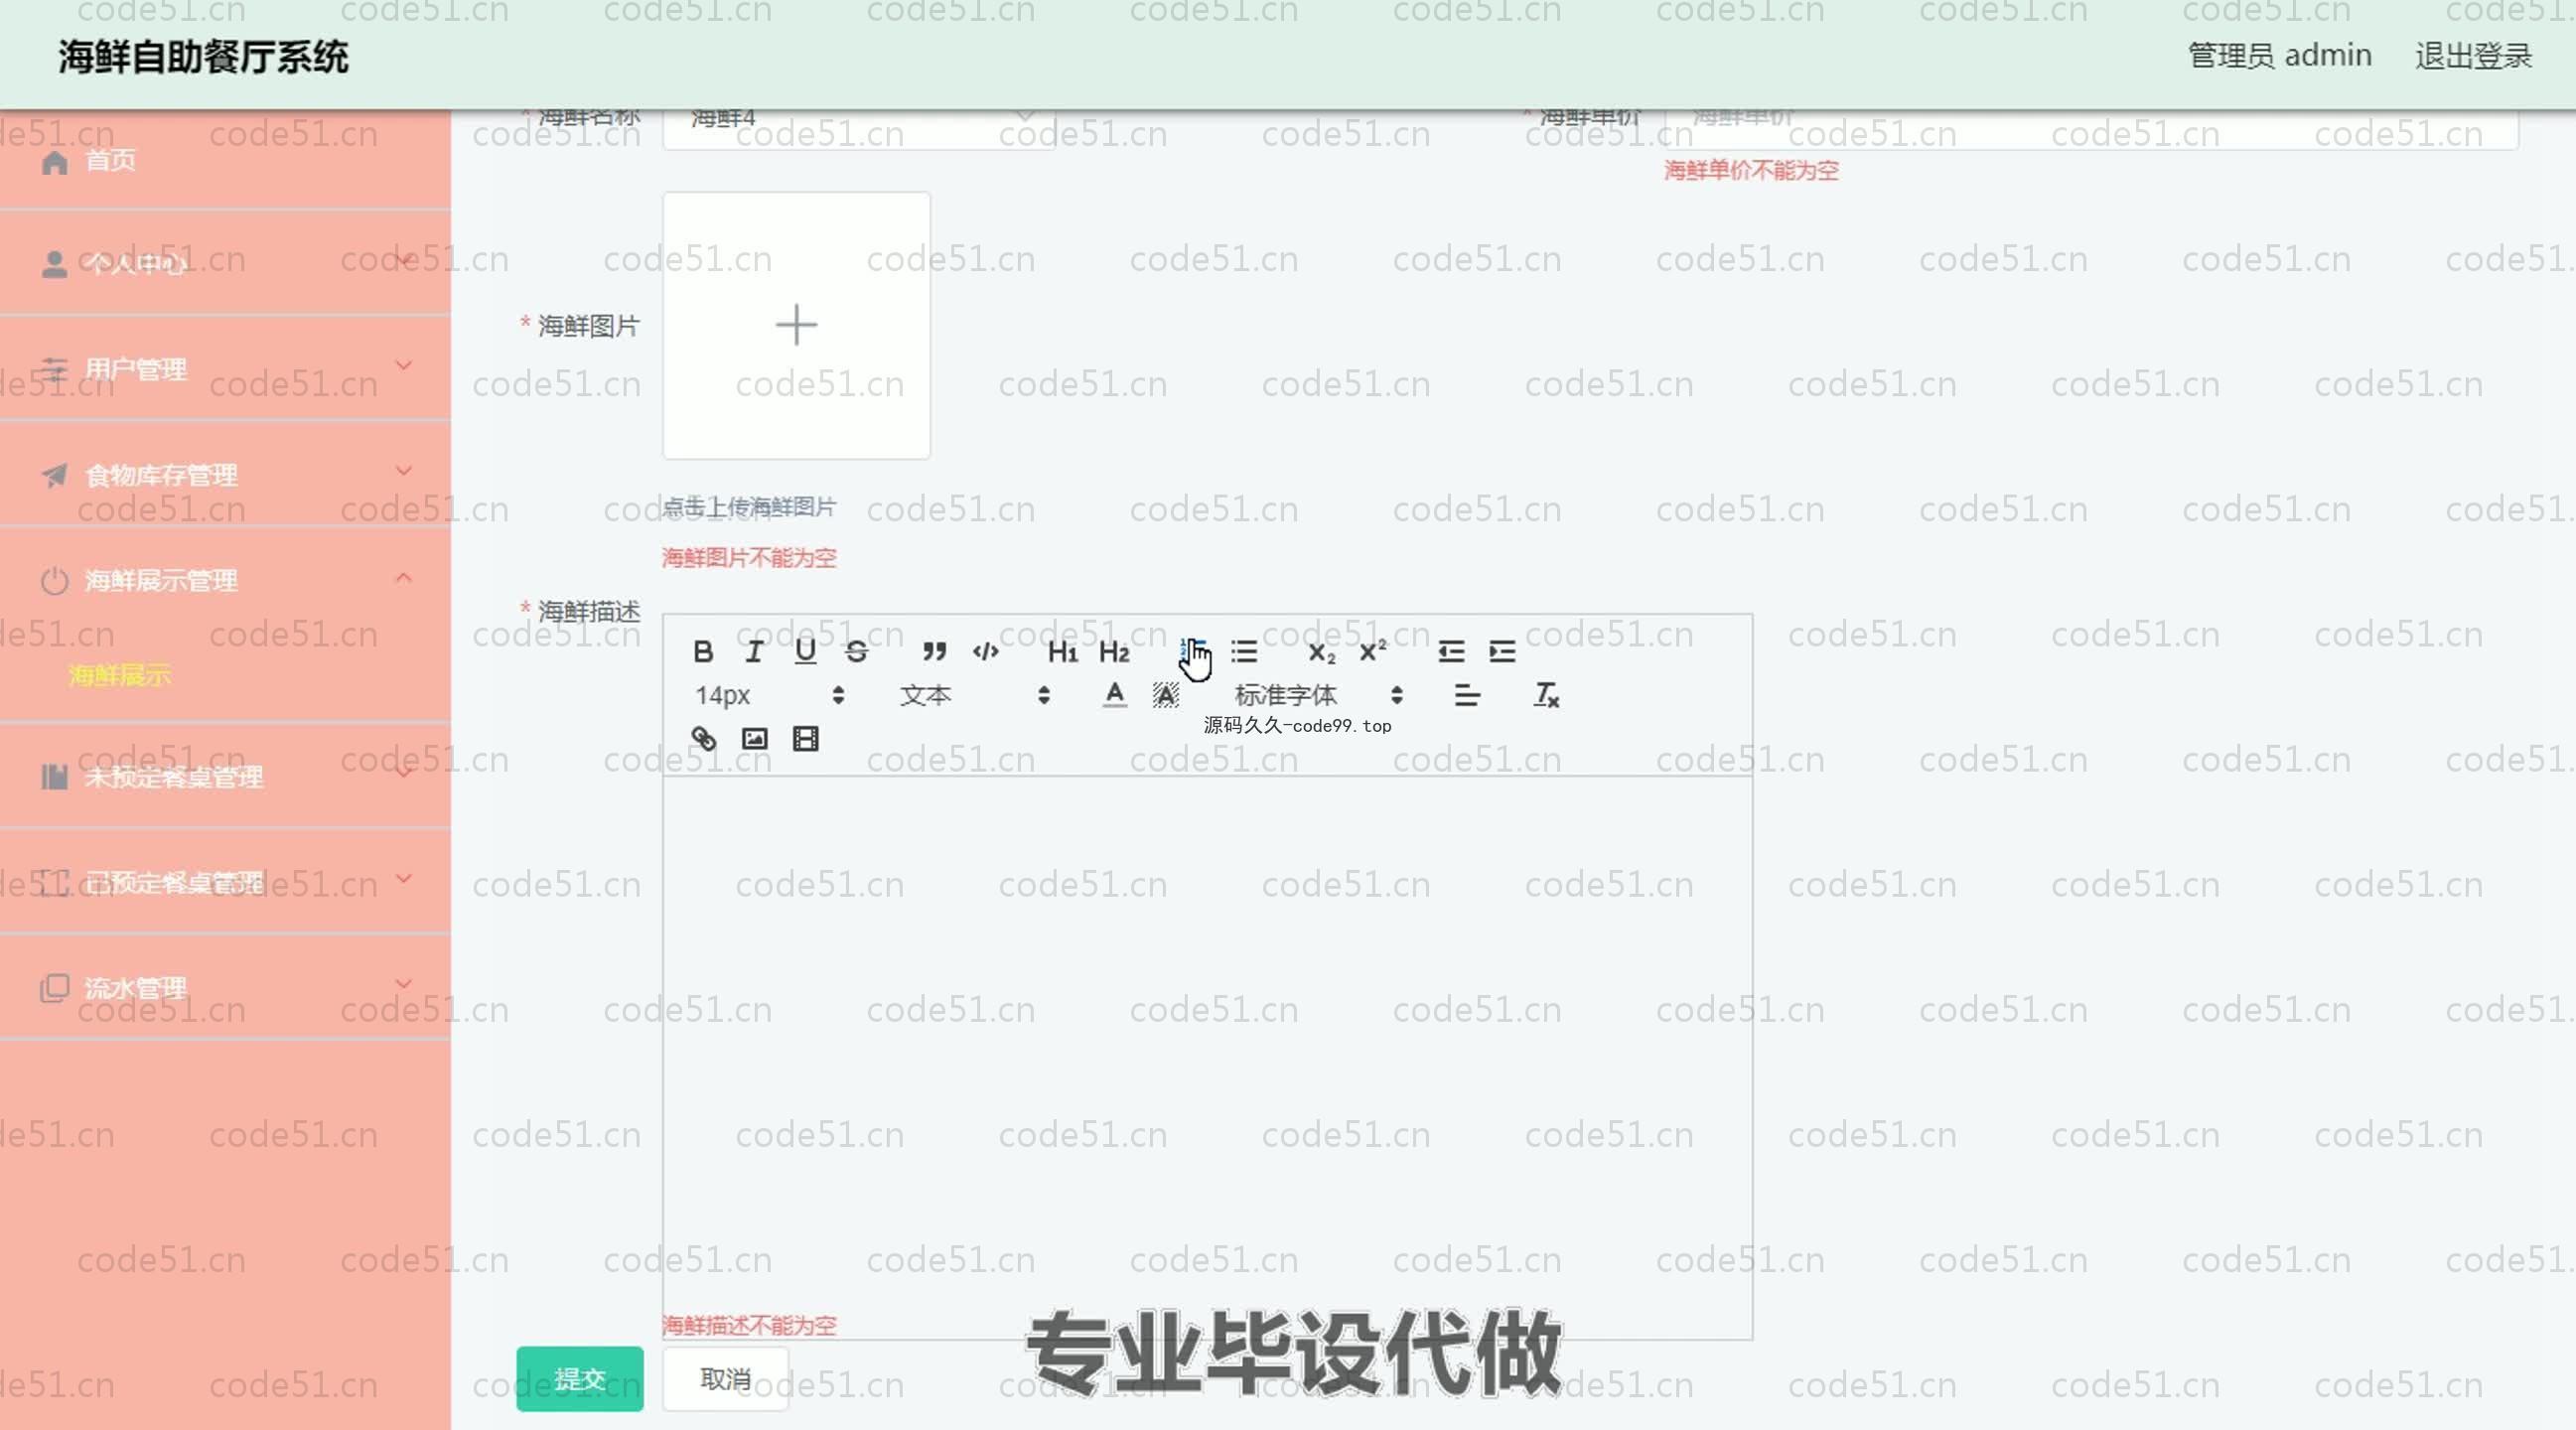Click plus box to upload 海鲜图片
Viewport: 2576px width, 1430px height.
pos(797,326)
